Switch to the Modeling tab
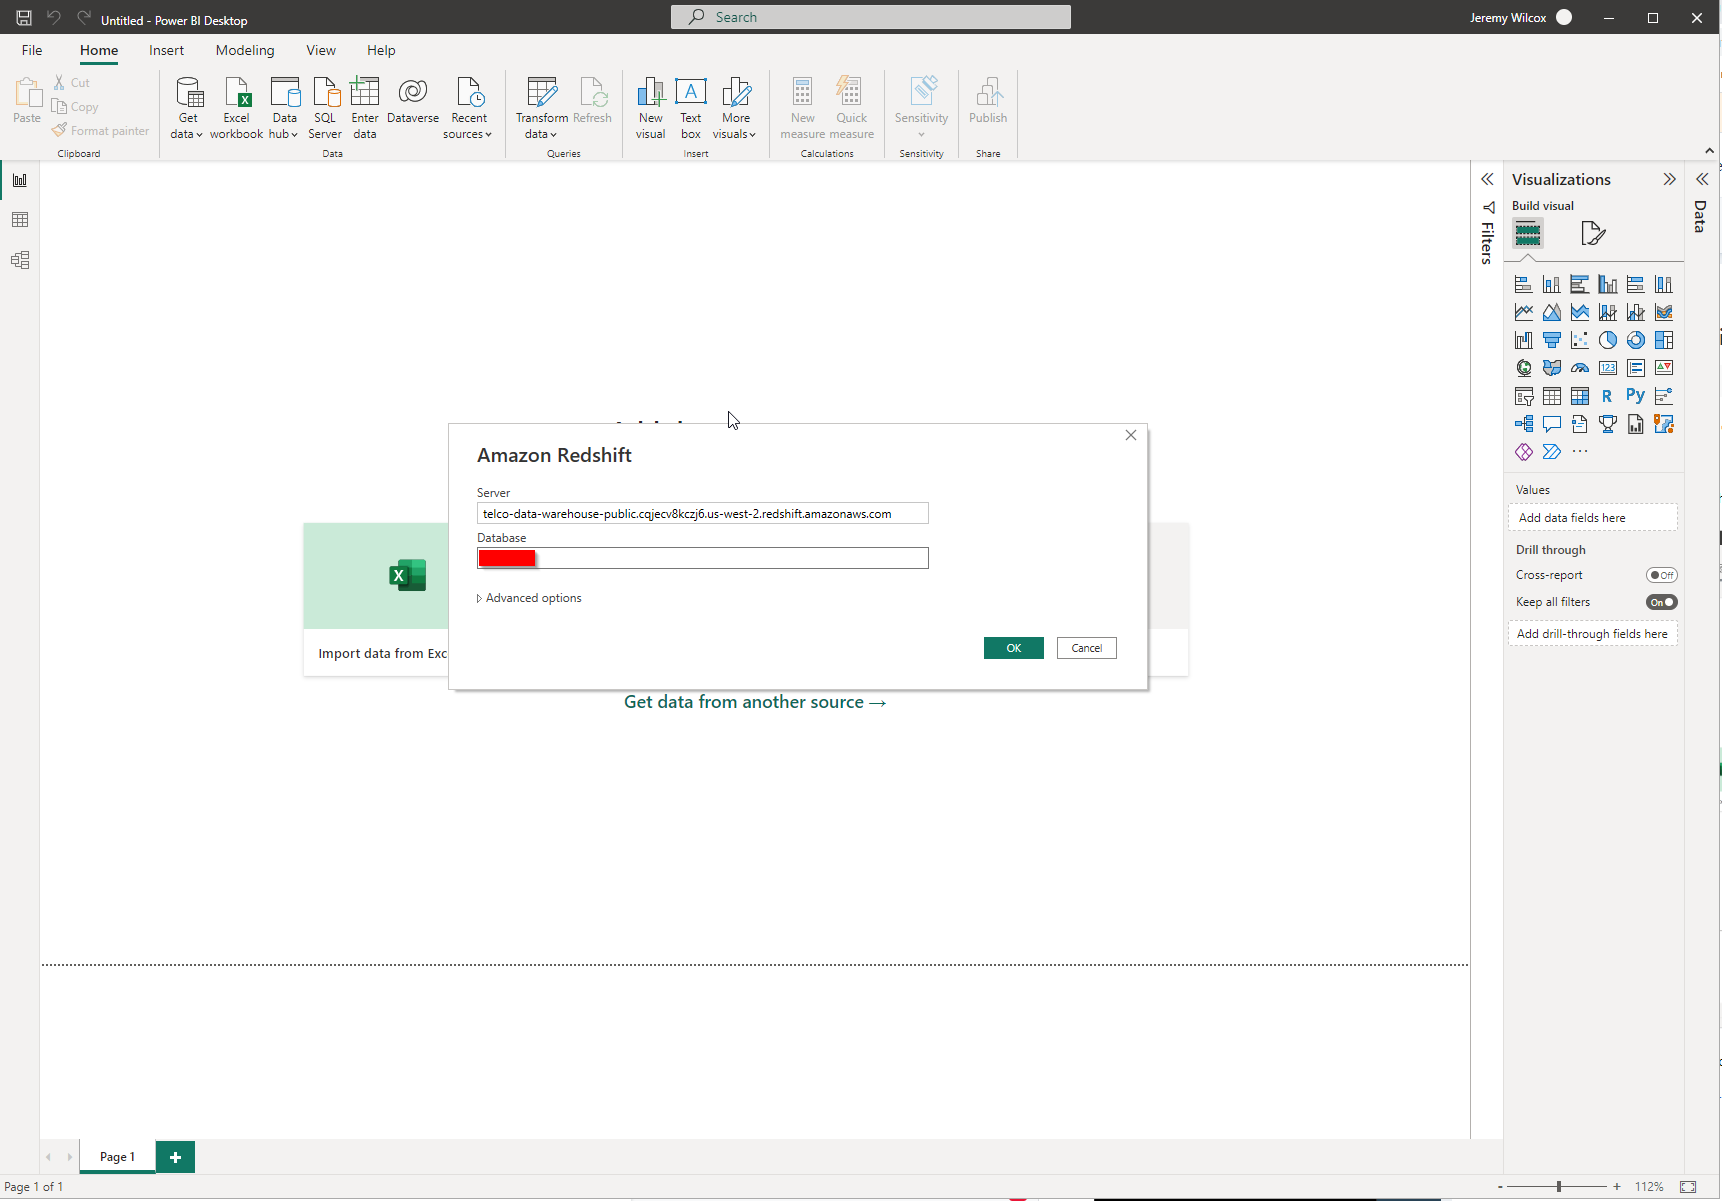The image size is (1722, 1201). [x=245, y=50]
